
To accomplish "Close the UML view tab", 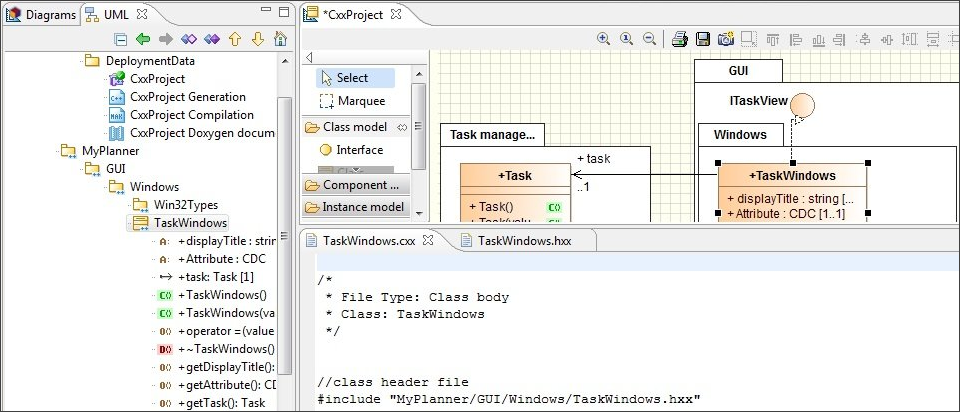I will coord(141,13).
